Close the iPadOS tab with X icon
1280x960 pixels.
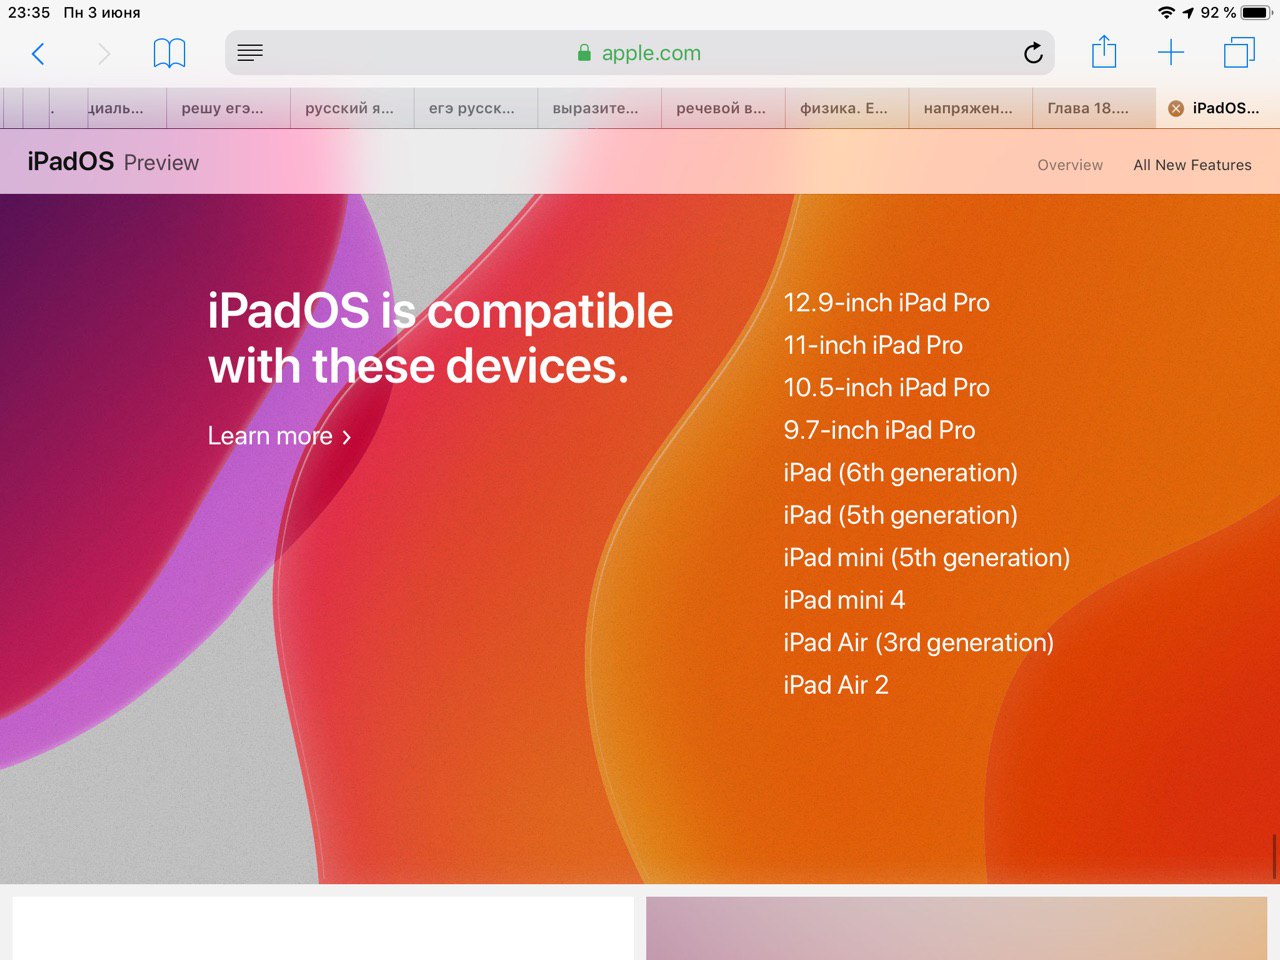point(1176,109)
